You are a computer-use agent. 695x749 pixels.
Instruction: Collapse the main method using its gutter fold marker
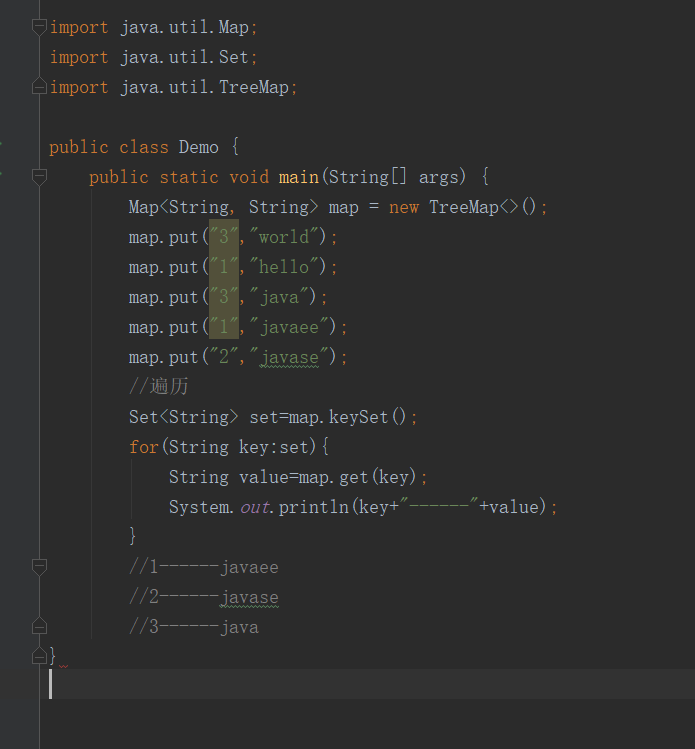[x=39, y=177]
